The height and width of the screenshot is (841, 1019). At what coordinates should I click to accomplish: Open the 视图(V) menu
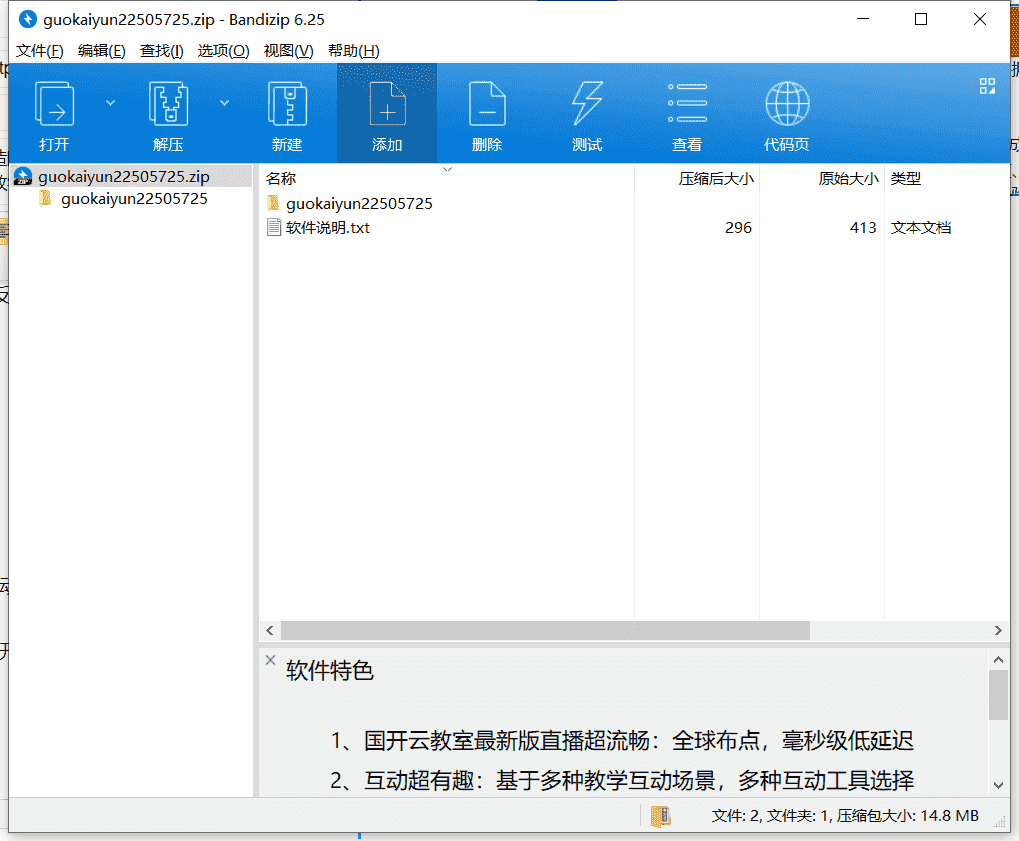pos(289,51)
